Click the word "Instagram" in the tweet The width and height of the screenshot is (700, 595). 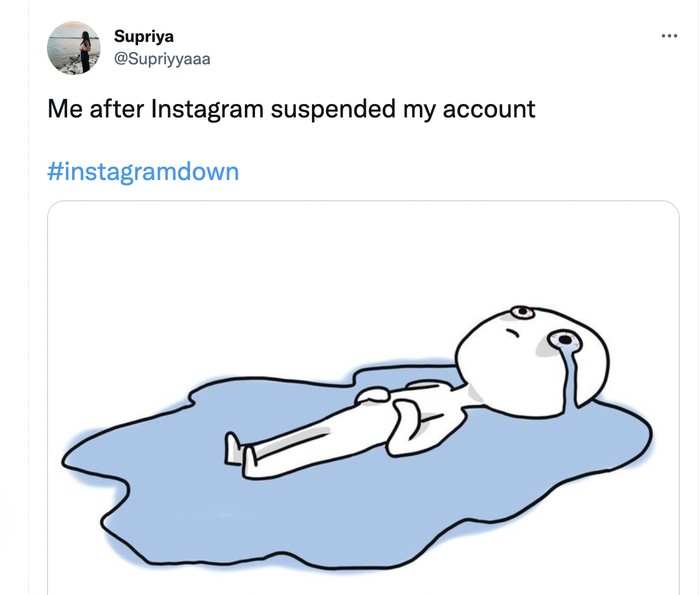208,108
